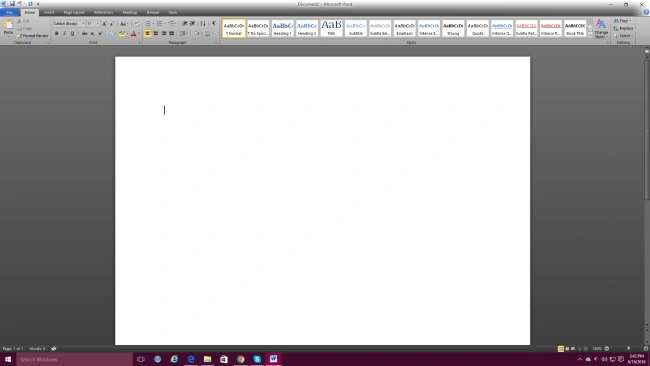
Task: Open the Font dialog launcher
Action: 138,43
